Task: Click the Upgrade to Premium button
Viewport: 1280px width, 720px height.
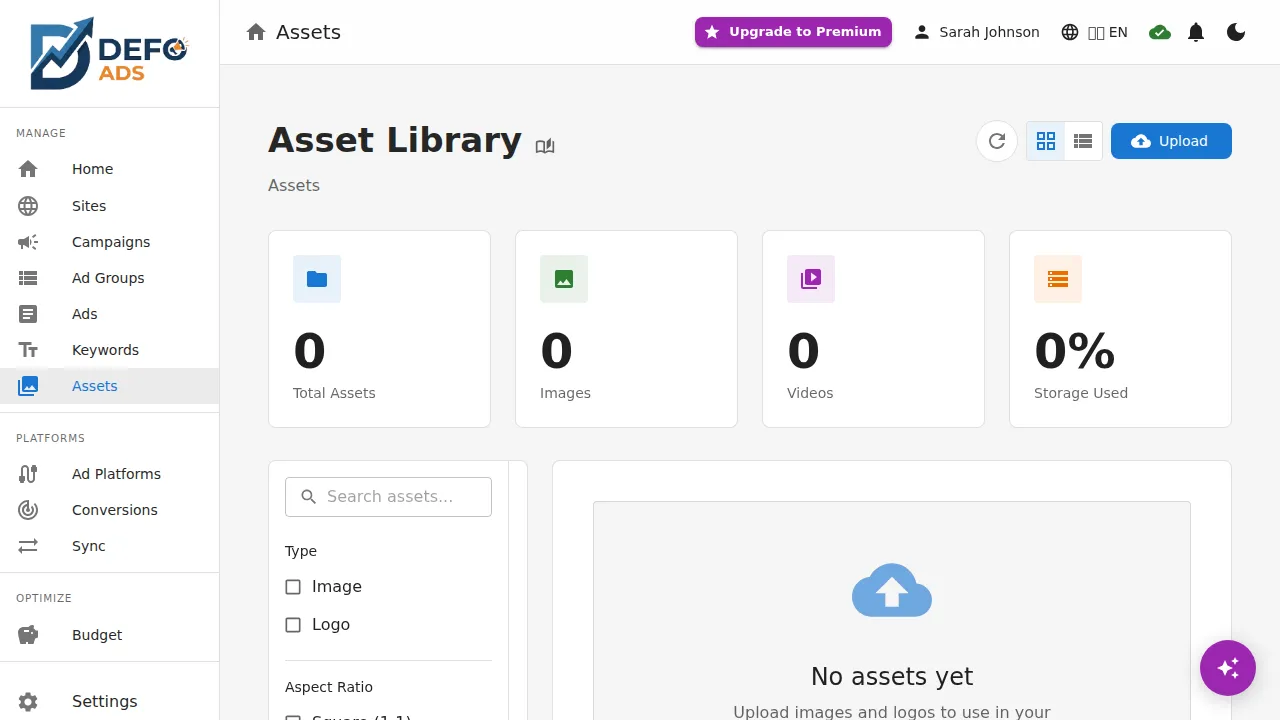Action: pos(793,32)
